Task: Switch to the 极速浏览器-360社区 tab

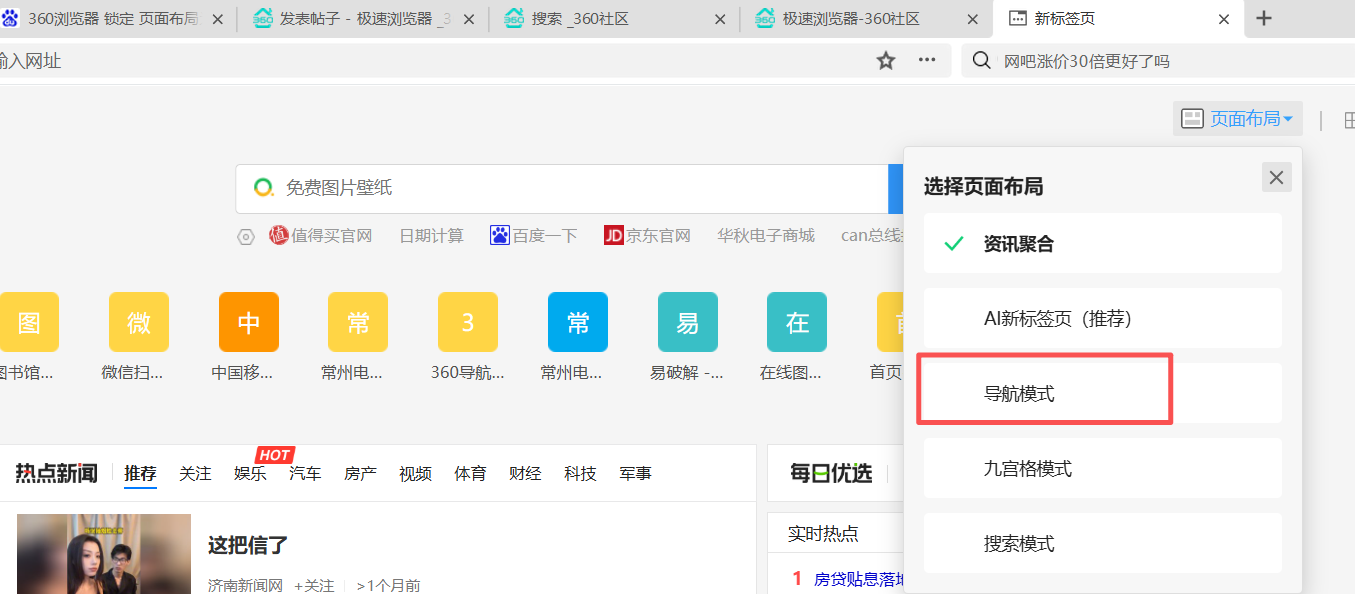Action: [867, 19]
